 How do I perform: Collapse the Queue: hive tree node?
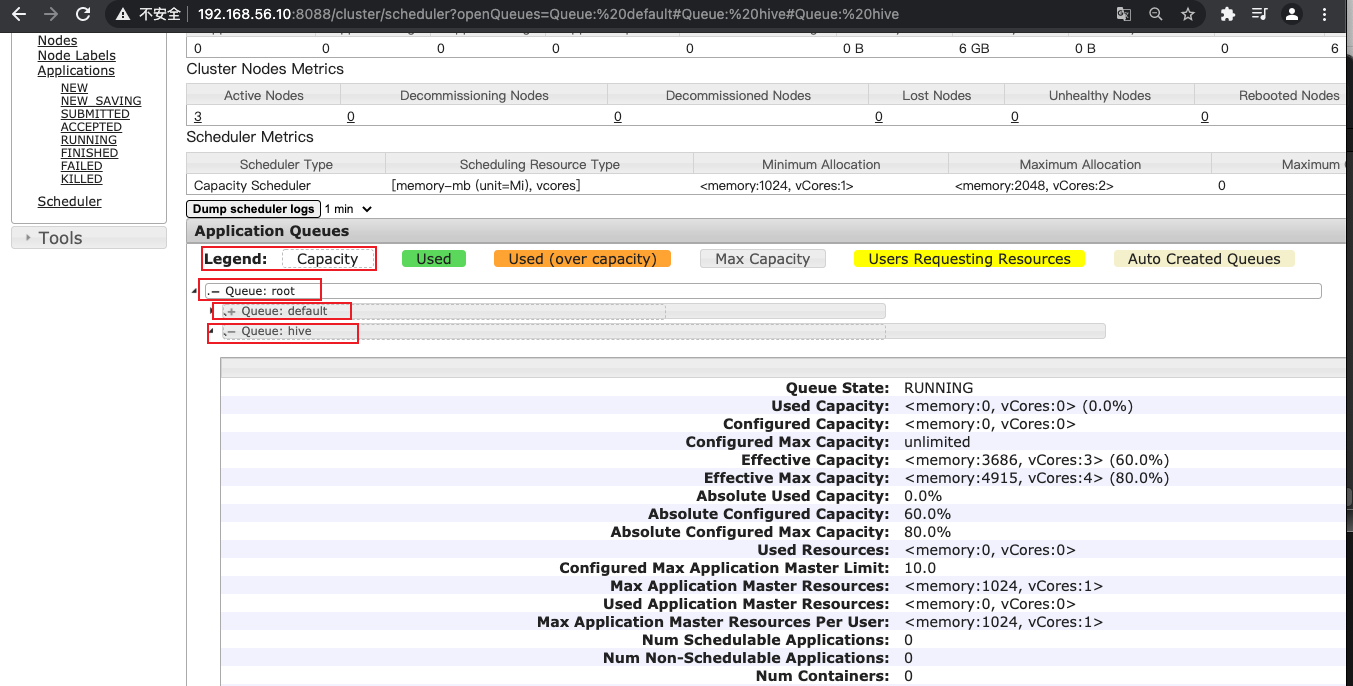[211, 331]
